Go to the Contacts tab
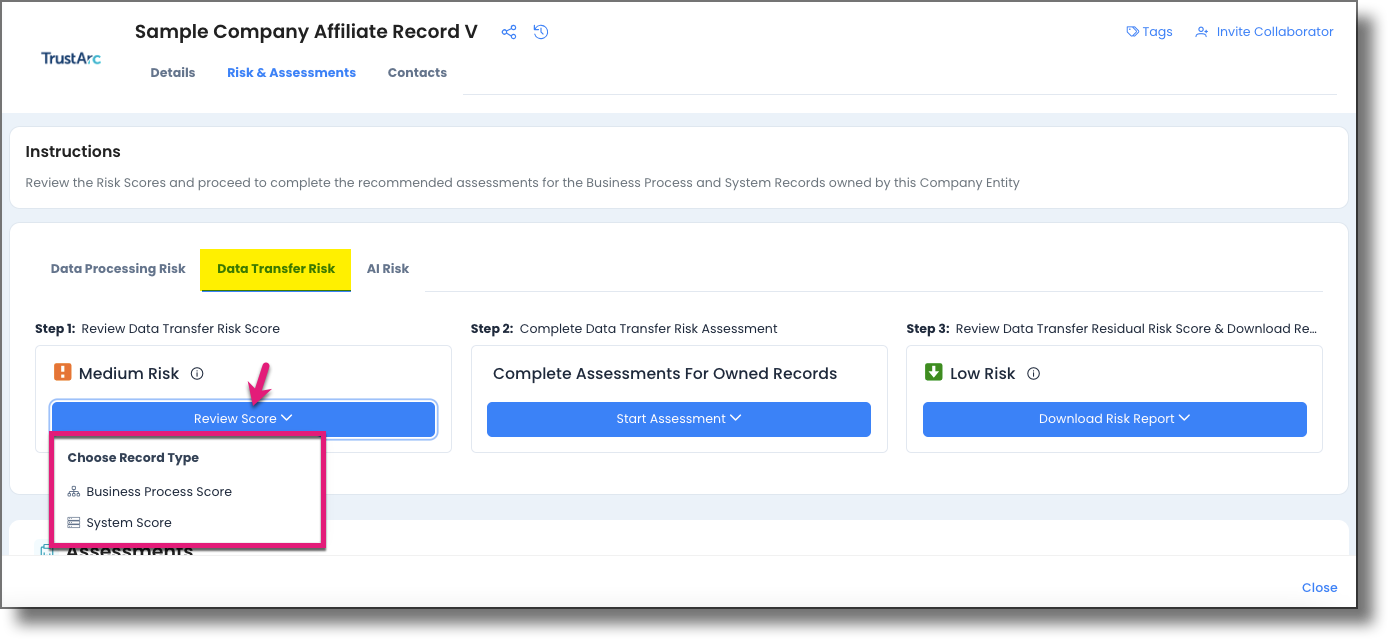This screenshot has width=1389, height=640. tap(417, 73)
